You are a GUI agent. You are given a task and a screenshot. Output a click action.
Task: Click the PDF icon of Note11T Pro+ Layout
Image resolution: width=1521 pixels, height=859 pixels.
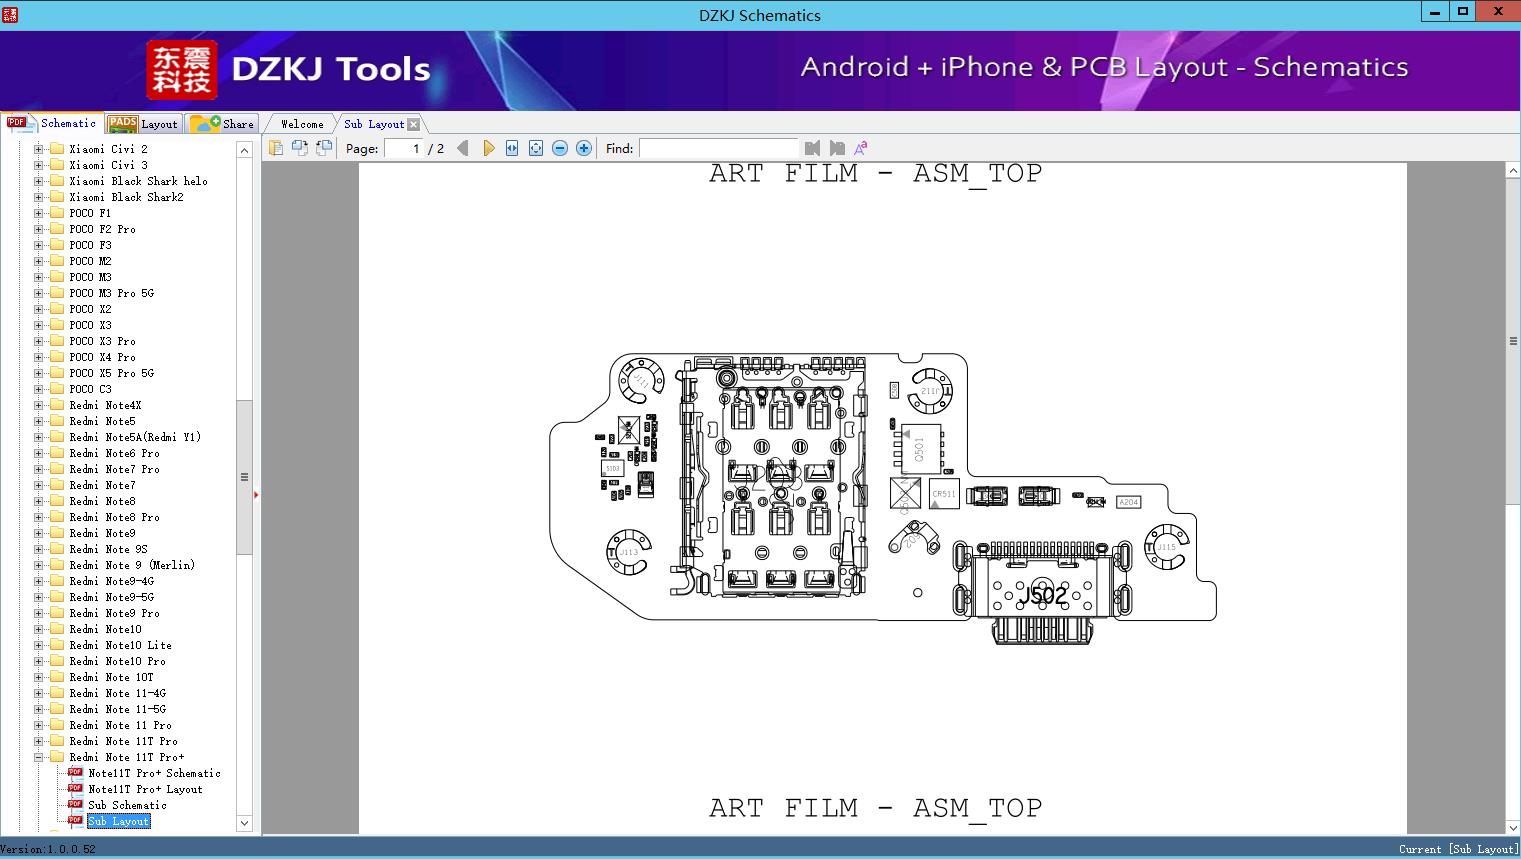(75, 789)
